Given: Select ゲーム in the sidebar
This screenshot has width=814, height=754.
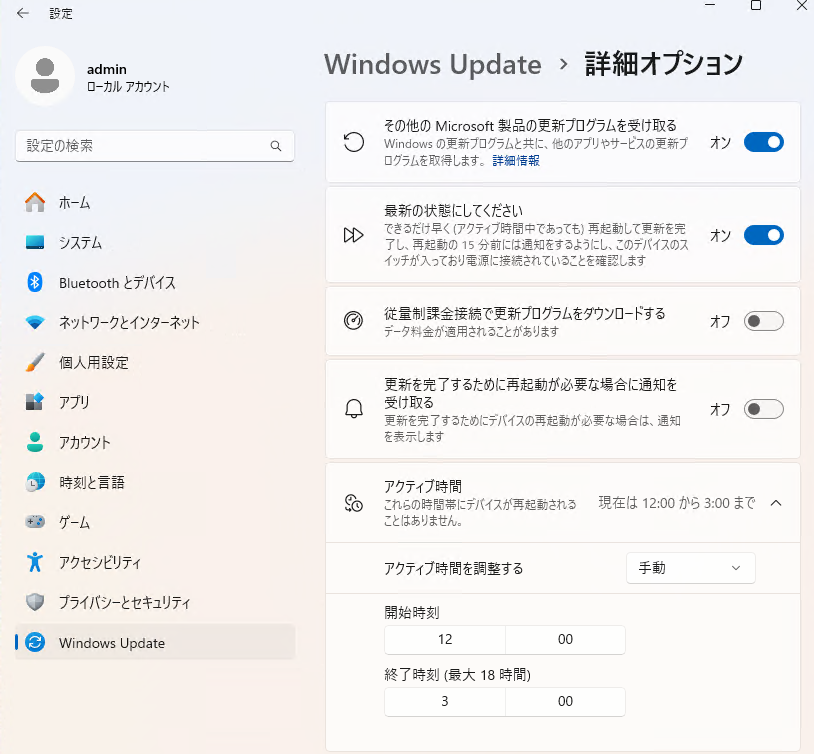Looking at the screenshot, I should tap(155, 521).
